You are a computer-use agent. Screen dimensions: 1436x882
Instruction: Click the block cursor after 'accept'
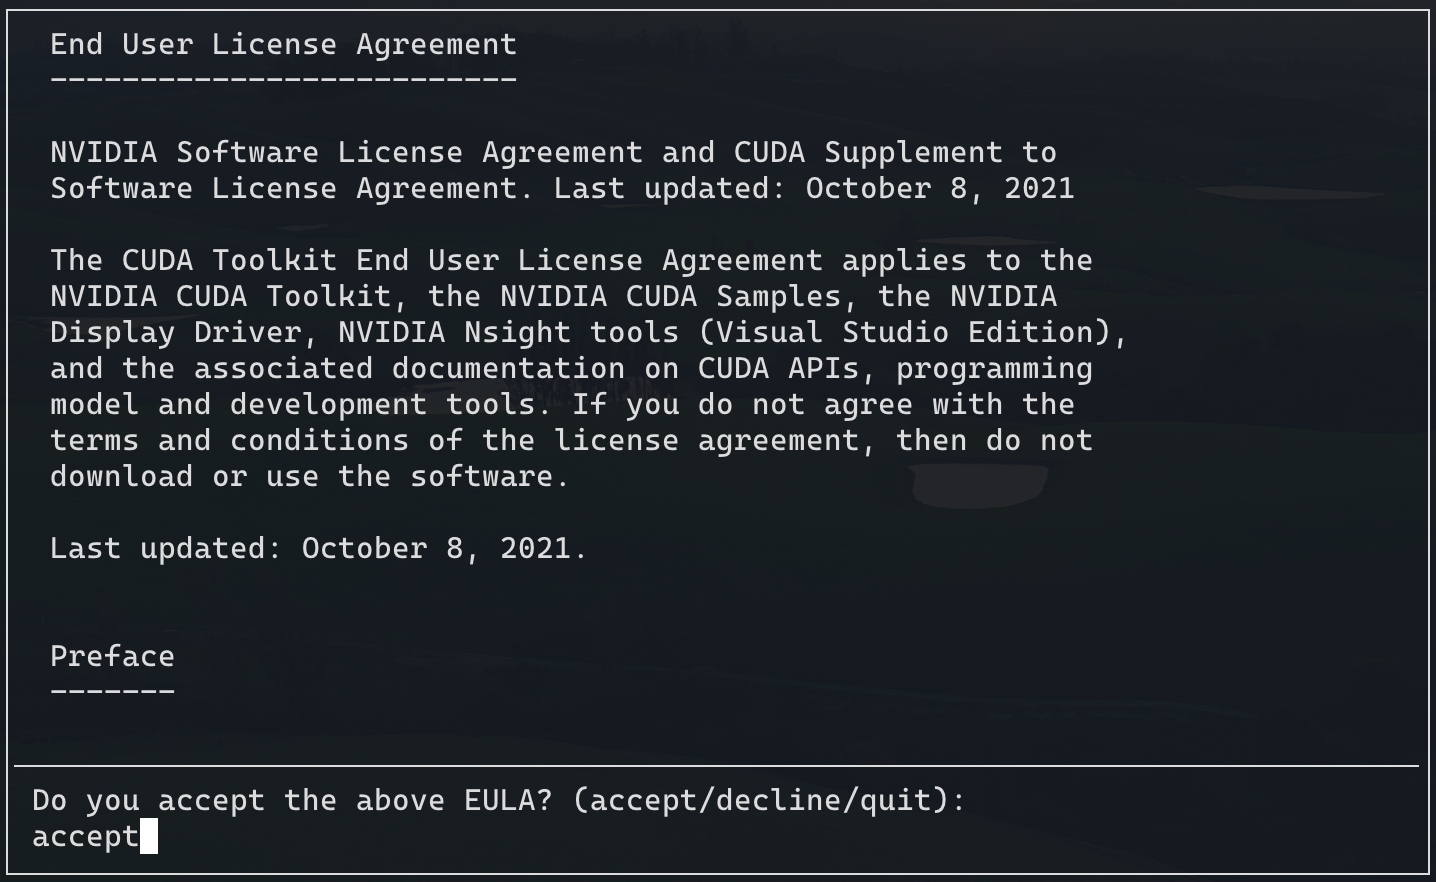pyautogui.click(x=149, y=836)
